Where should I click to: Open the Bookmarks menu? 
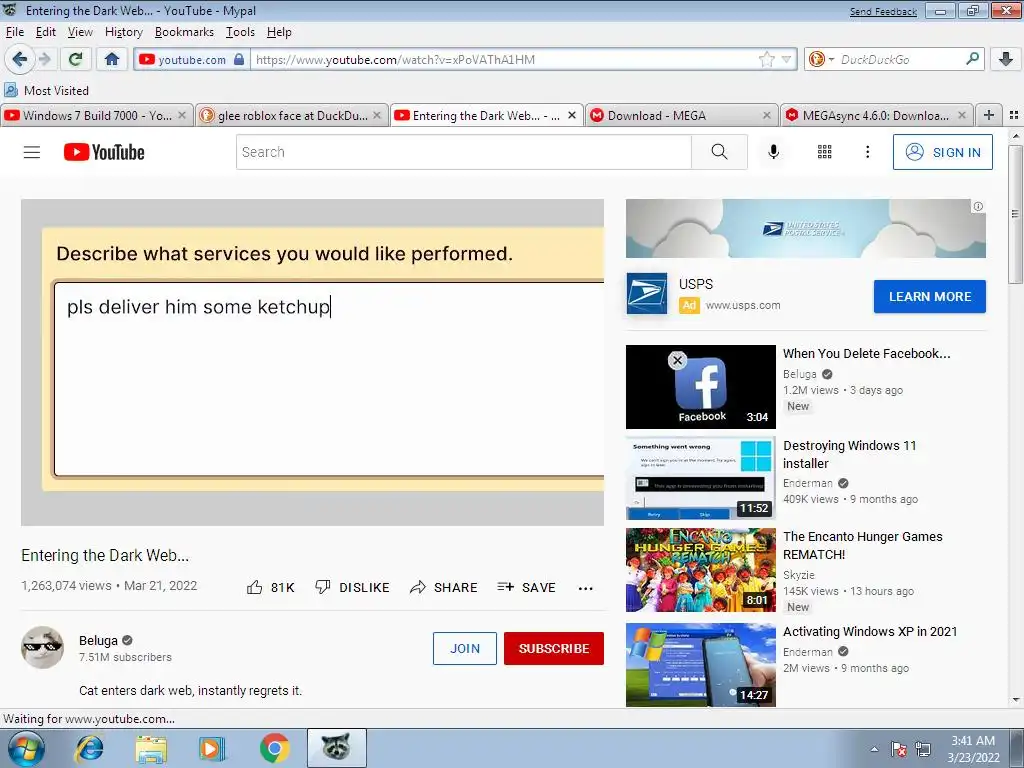184,32
